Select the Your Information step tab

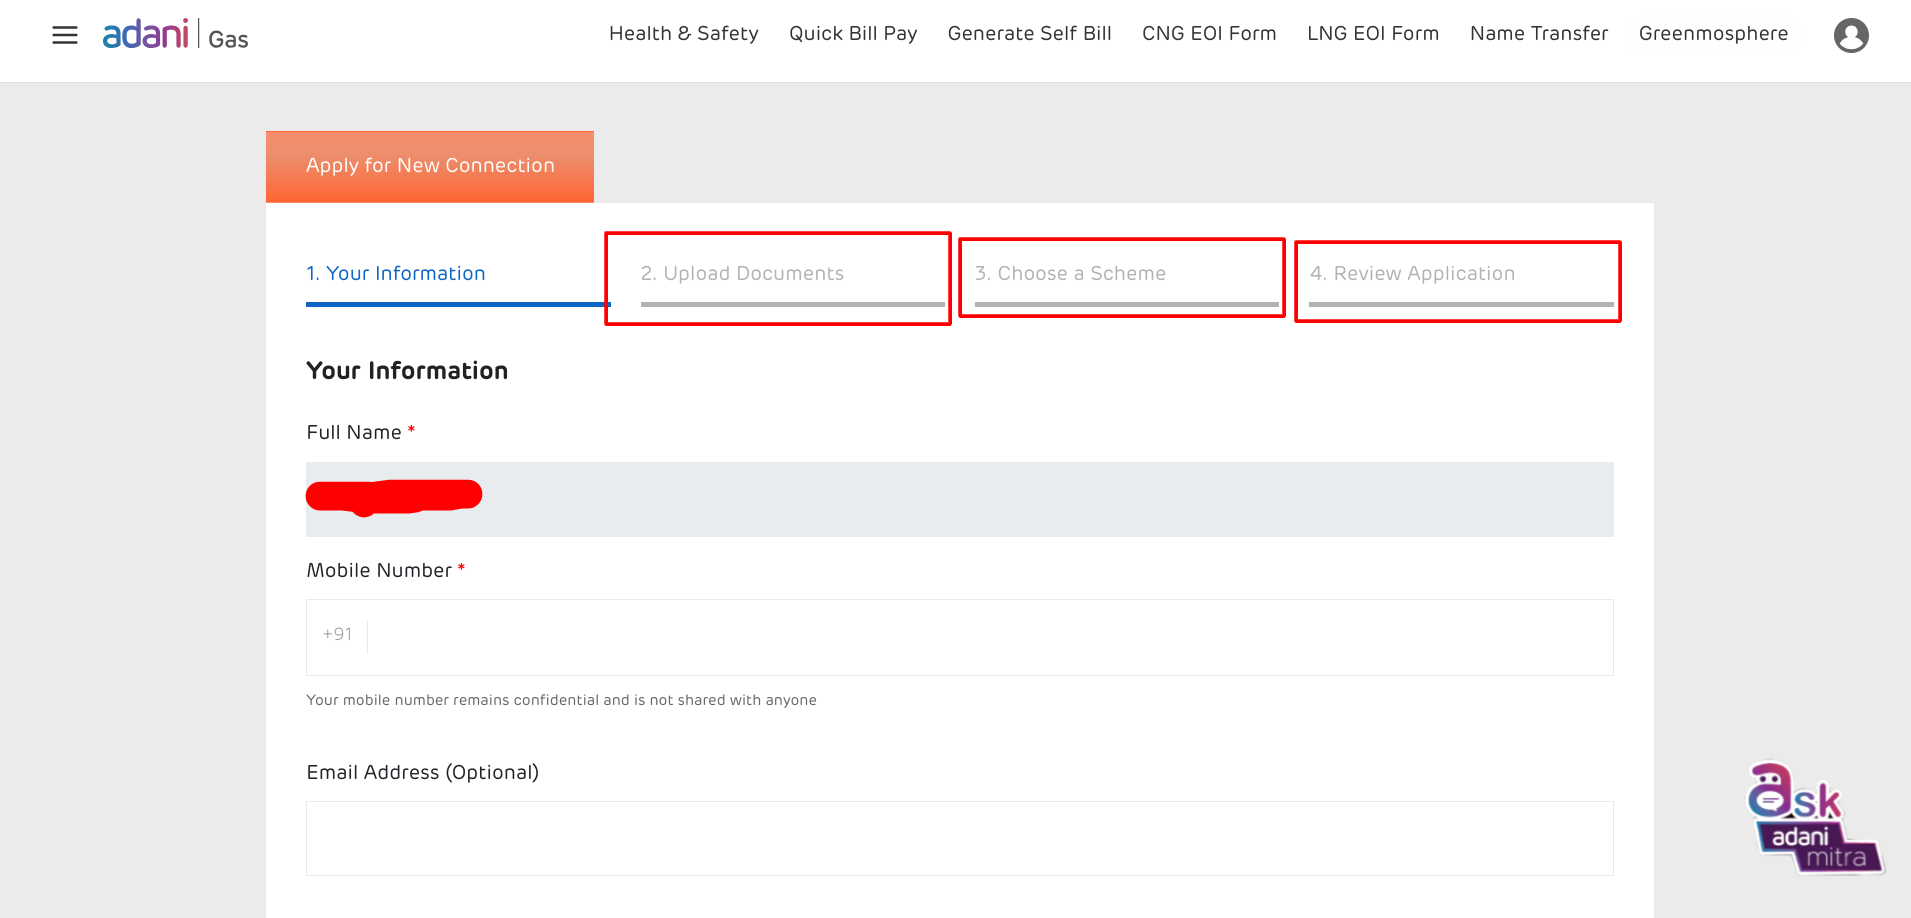396,274
